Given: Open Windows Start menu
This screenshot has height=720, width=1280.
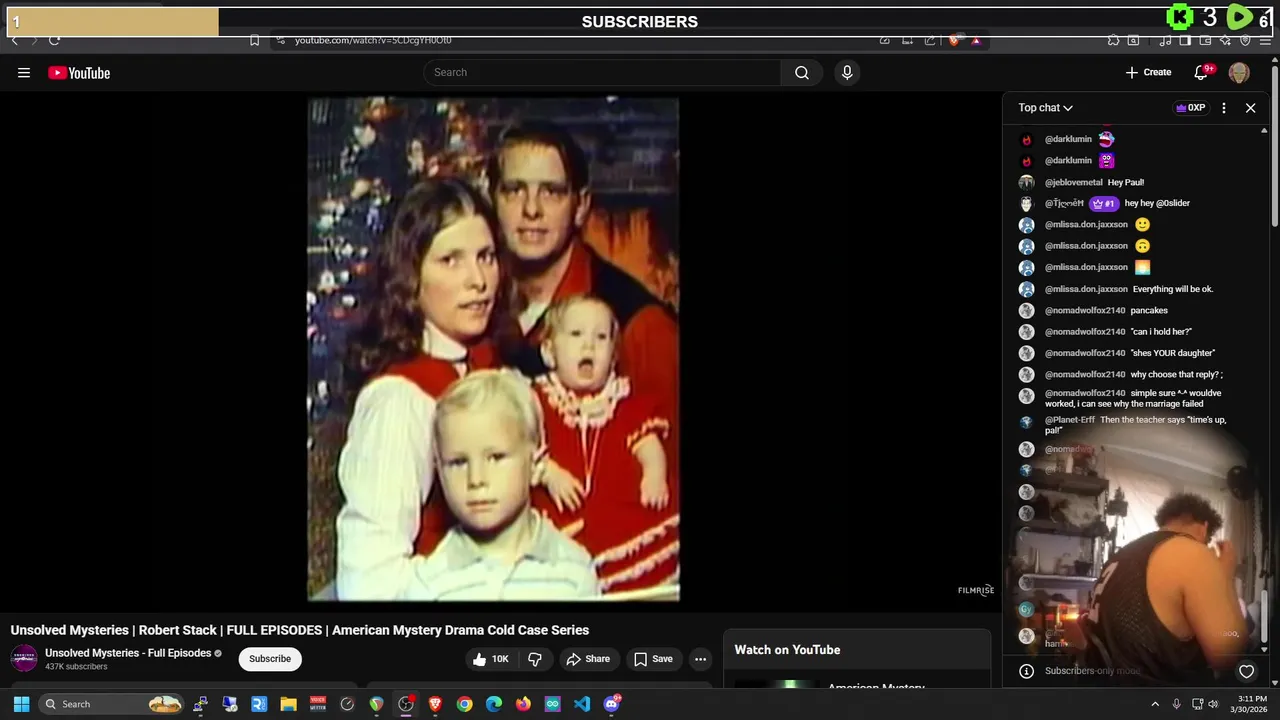Looking at the screenshot, I should tap(21, 704).
